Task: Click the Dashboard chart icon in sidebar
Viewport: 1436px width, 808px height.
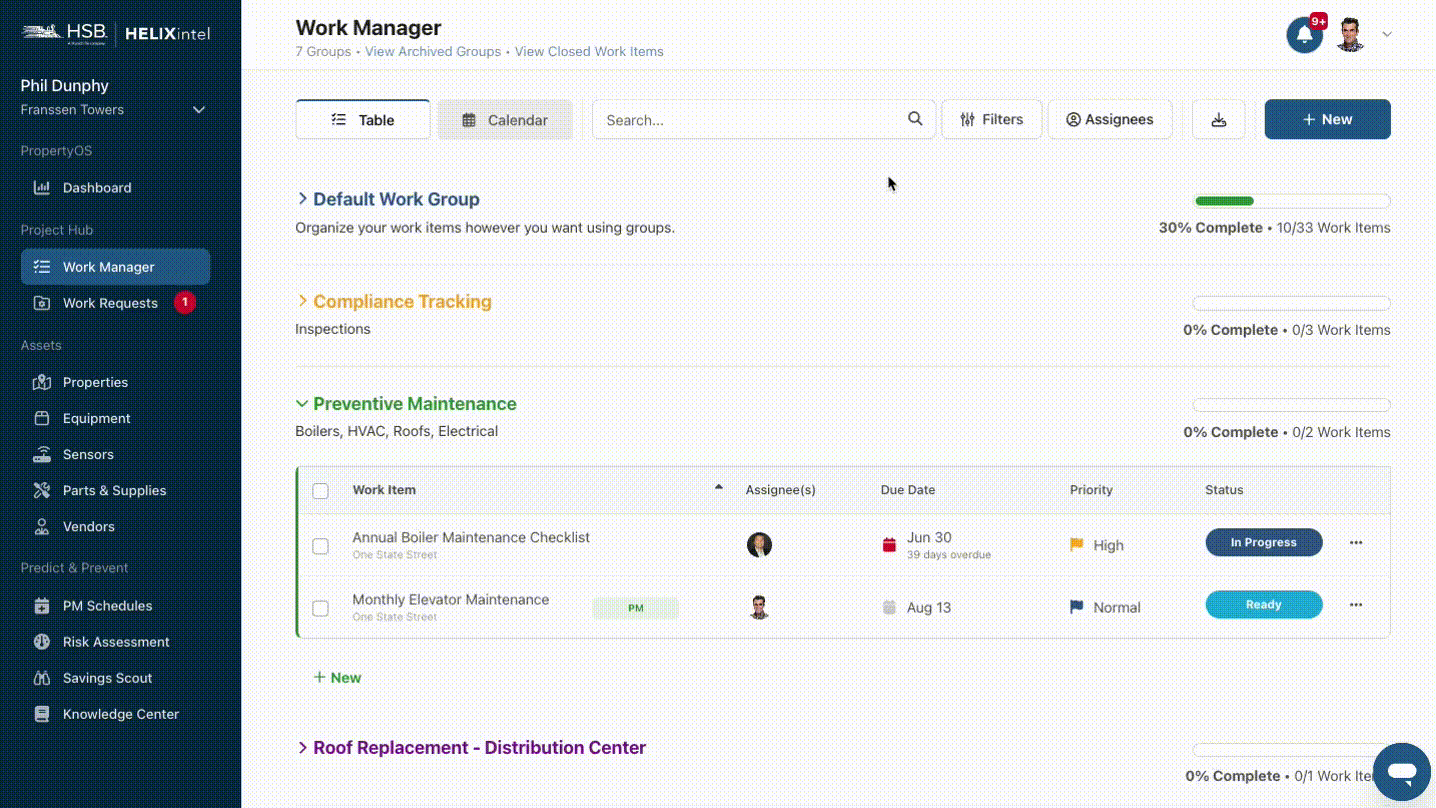Action: click(x=42, y=187)
